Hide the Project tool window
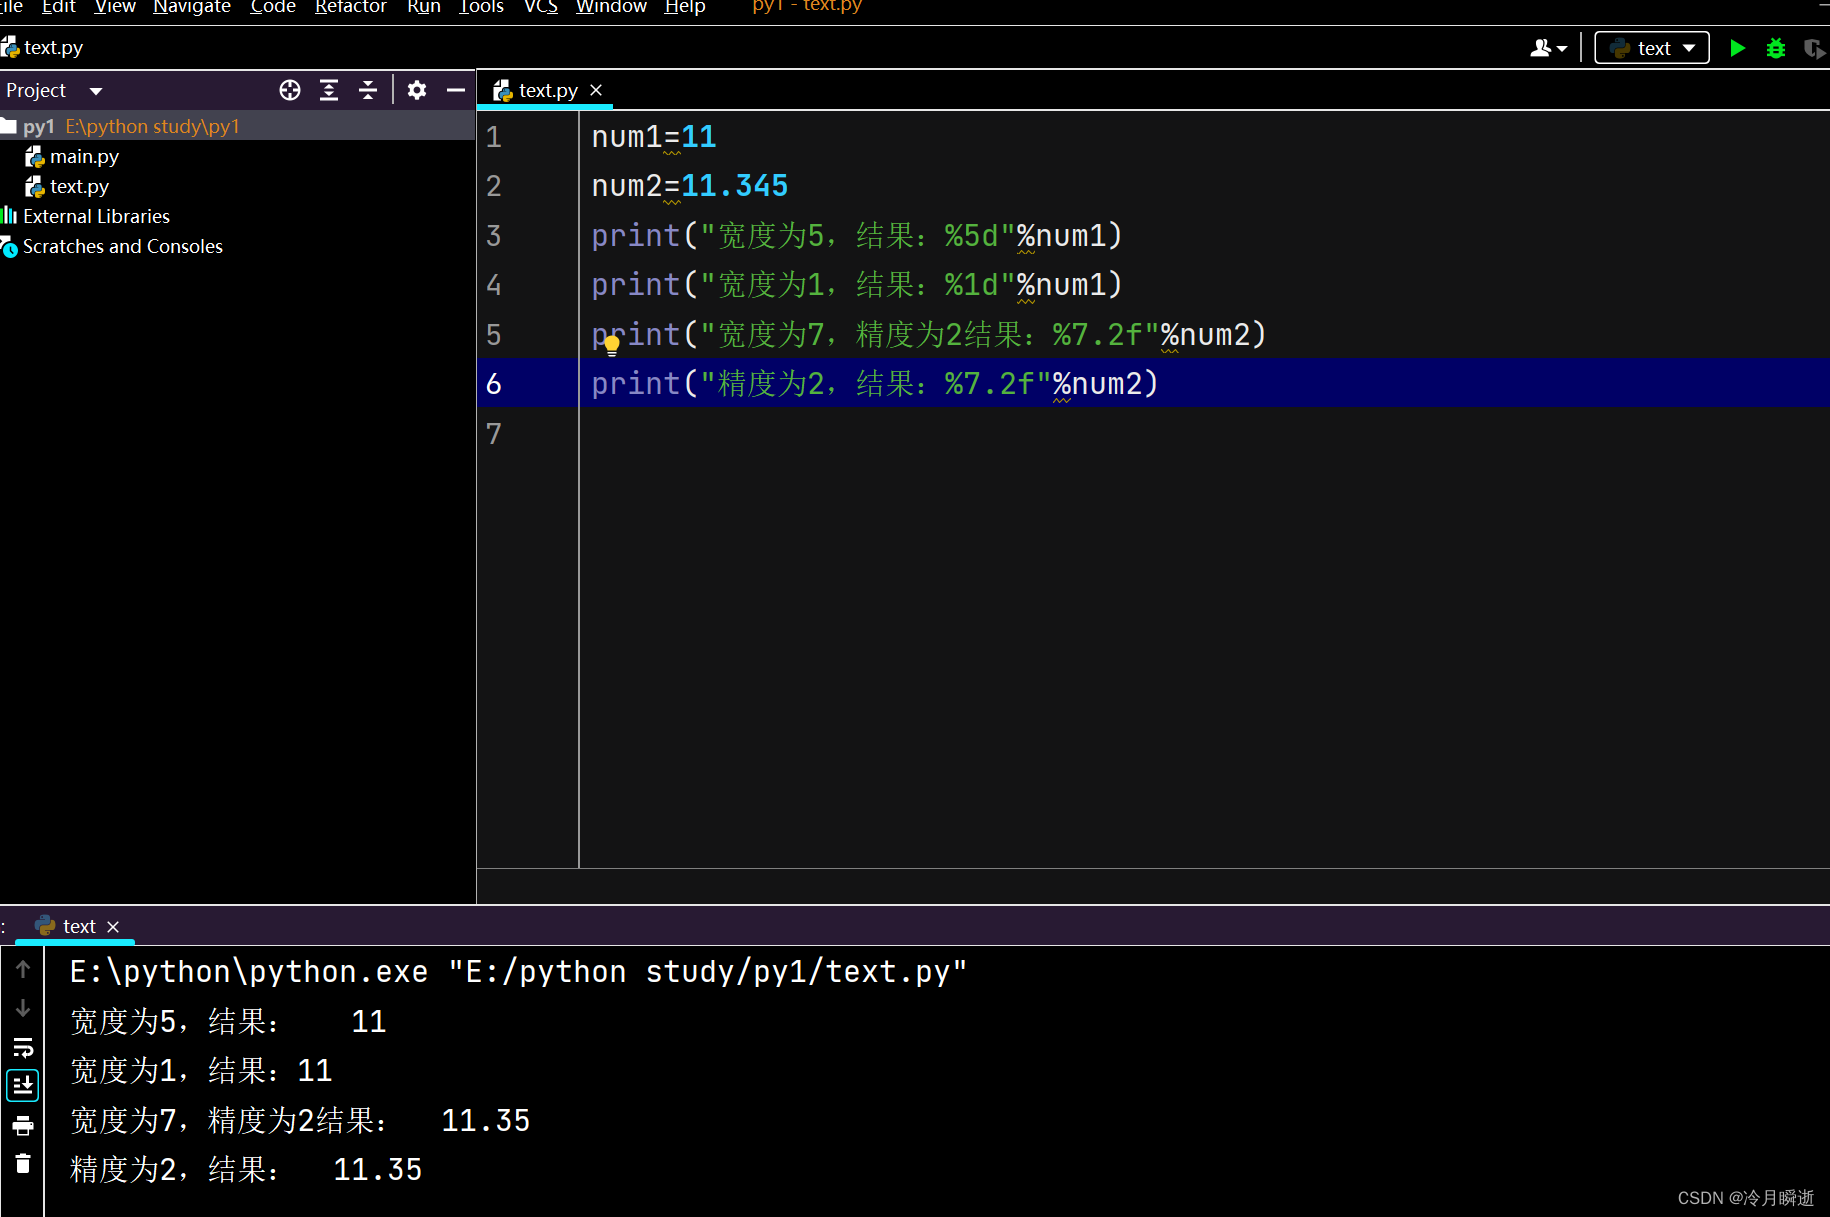The height and width of the screenshot is (1217, 1830). [x=456, y=90]
